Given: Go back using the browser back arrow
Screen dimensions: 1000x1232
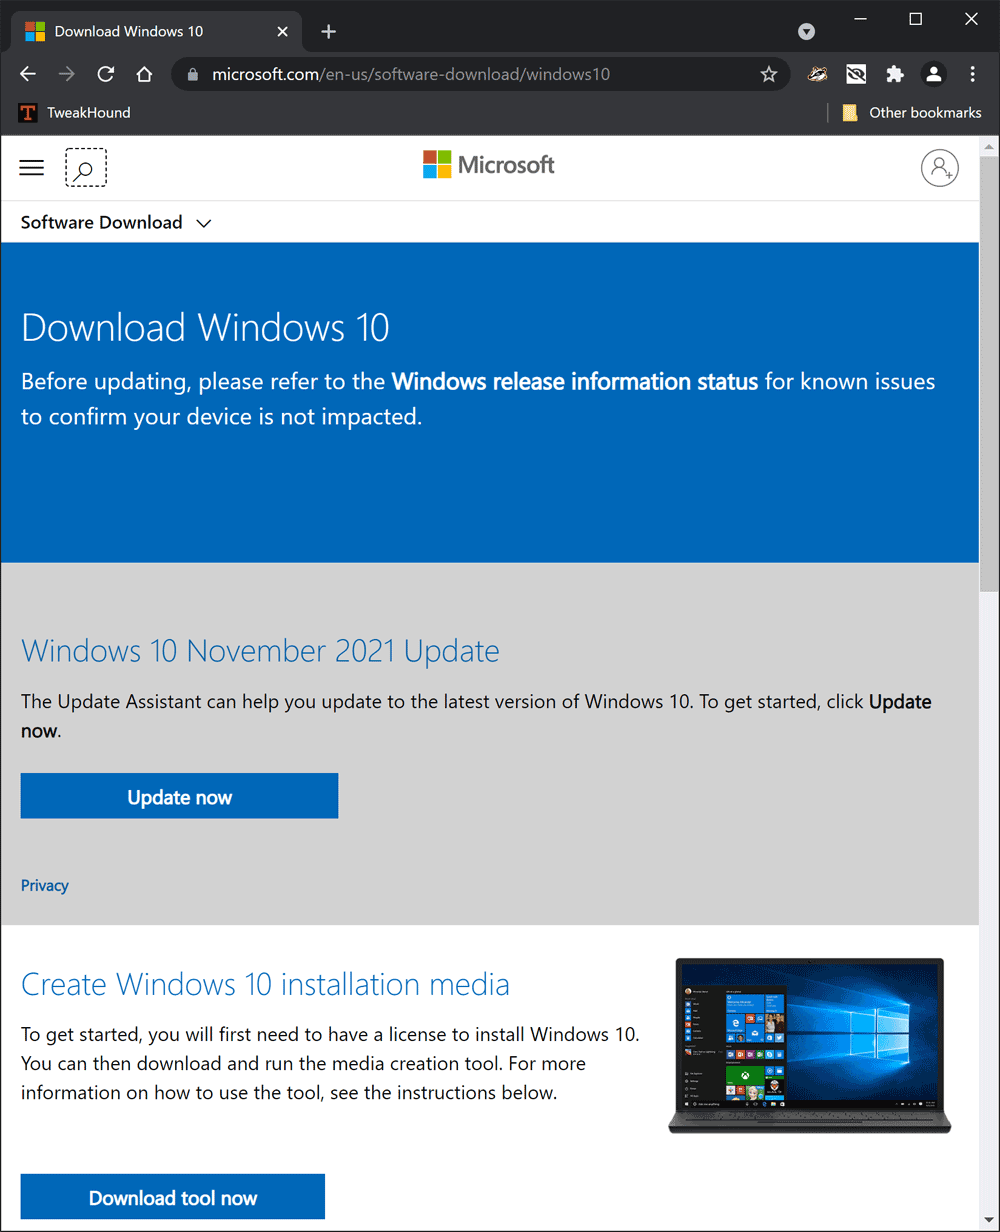Looking at the screenshot, I should [28, 74].
